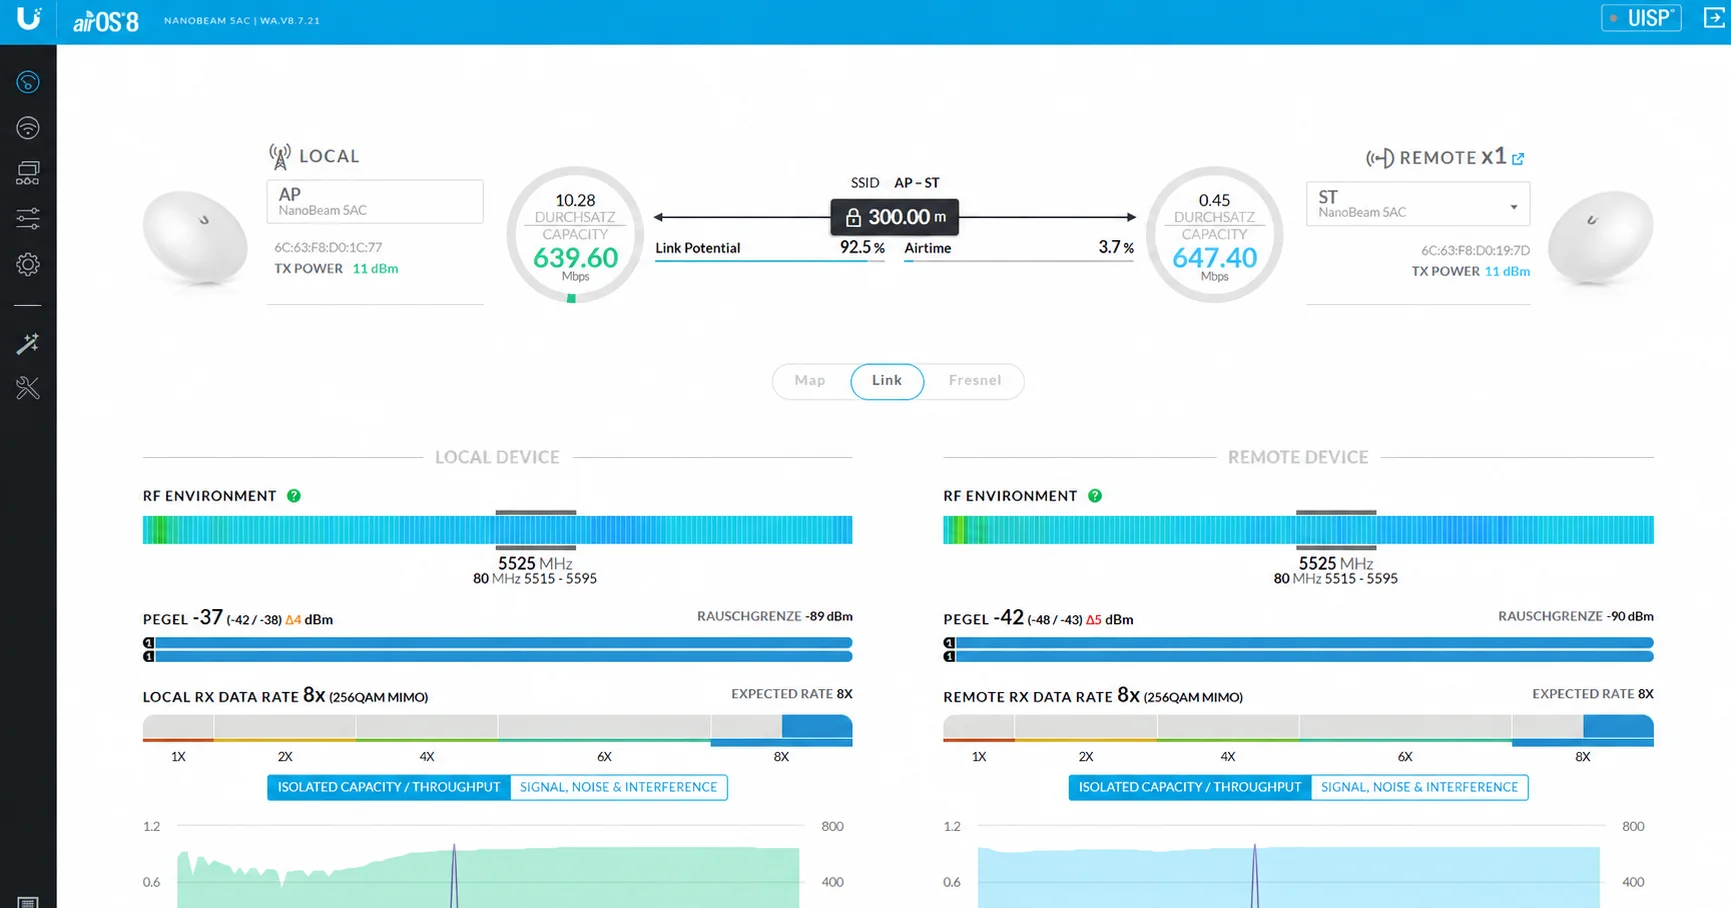Click the remote MAC 6C:63:F8:D0:19:7D
Viewport: 1731px width, 908px height.
coord(1475,251)
